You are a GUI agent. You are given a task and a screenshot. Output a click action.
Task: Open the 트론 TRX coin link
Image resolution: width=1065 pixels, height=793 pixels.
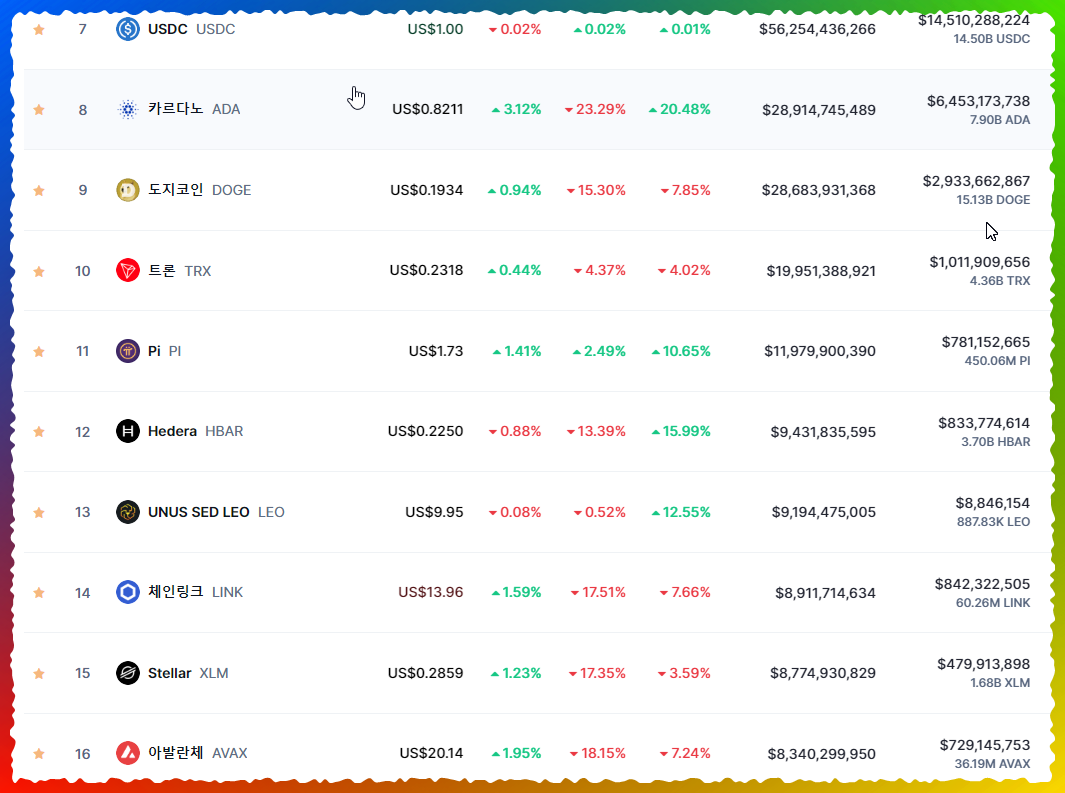[x=179, y=270]
